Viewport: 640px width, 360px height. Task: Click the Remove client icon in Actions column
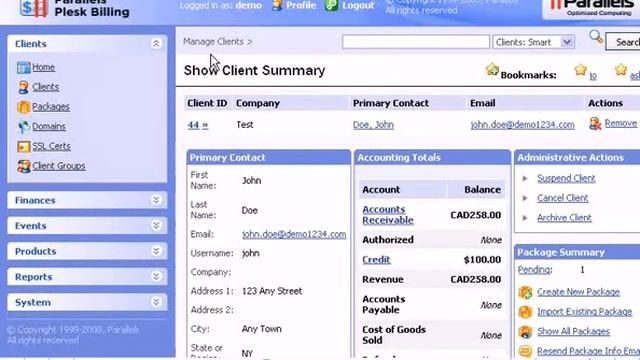595,123
